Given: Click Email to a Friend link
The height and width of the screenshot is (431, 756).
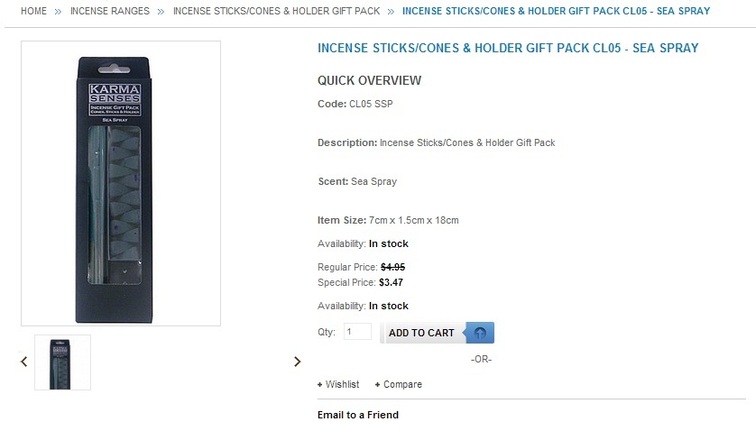Looking at the screenshot, I should (358, 415).
